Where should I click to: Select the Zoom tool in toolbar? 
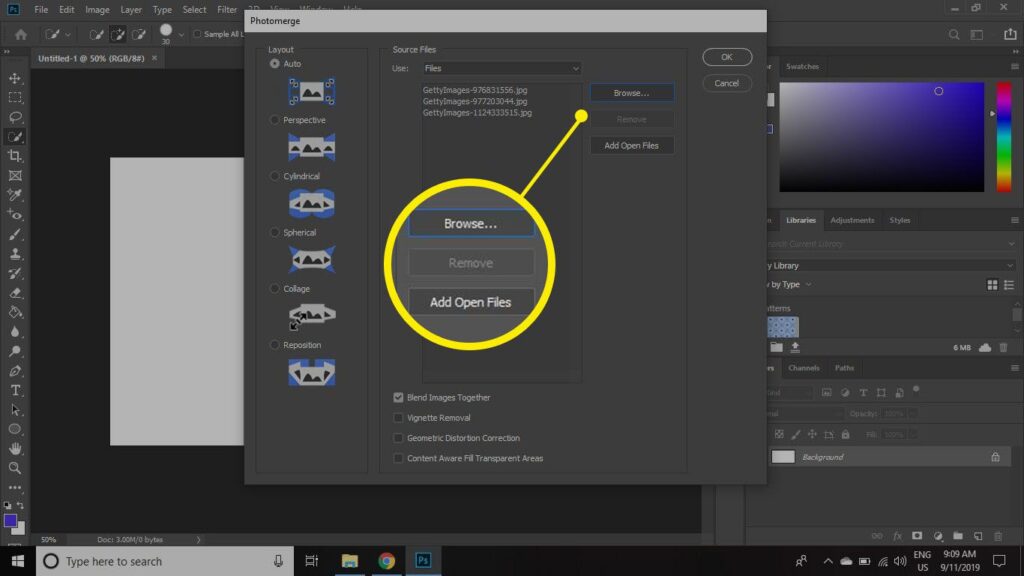(x=15, y=468)
